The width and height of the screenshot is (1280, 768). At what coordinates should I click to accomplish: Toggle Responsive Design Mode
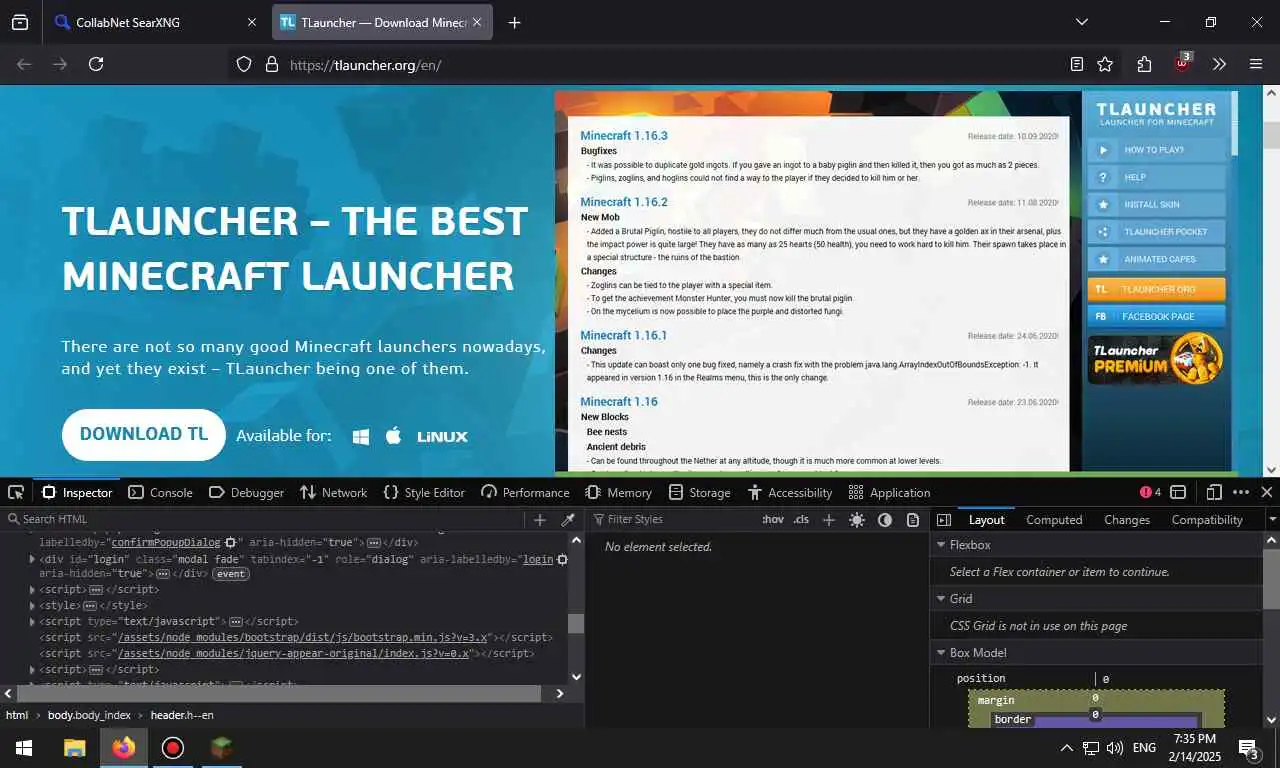point(1214,492)
